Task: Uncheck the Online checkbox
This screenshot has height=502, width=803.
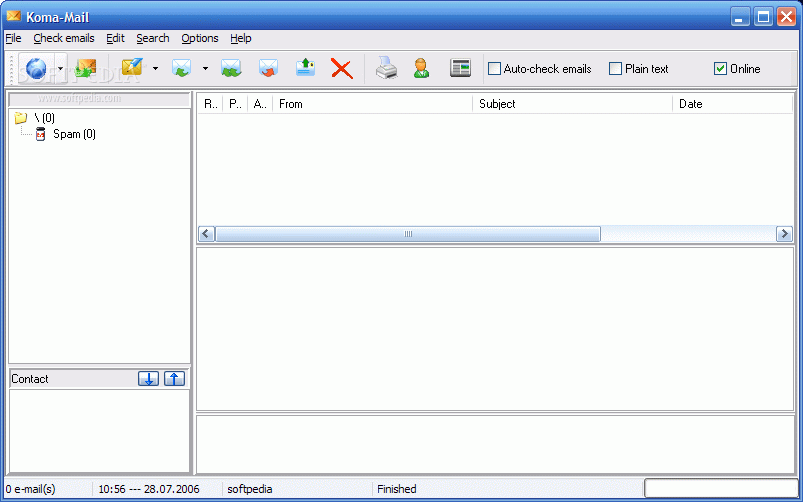Action: 721,69
